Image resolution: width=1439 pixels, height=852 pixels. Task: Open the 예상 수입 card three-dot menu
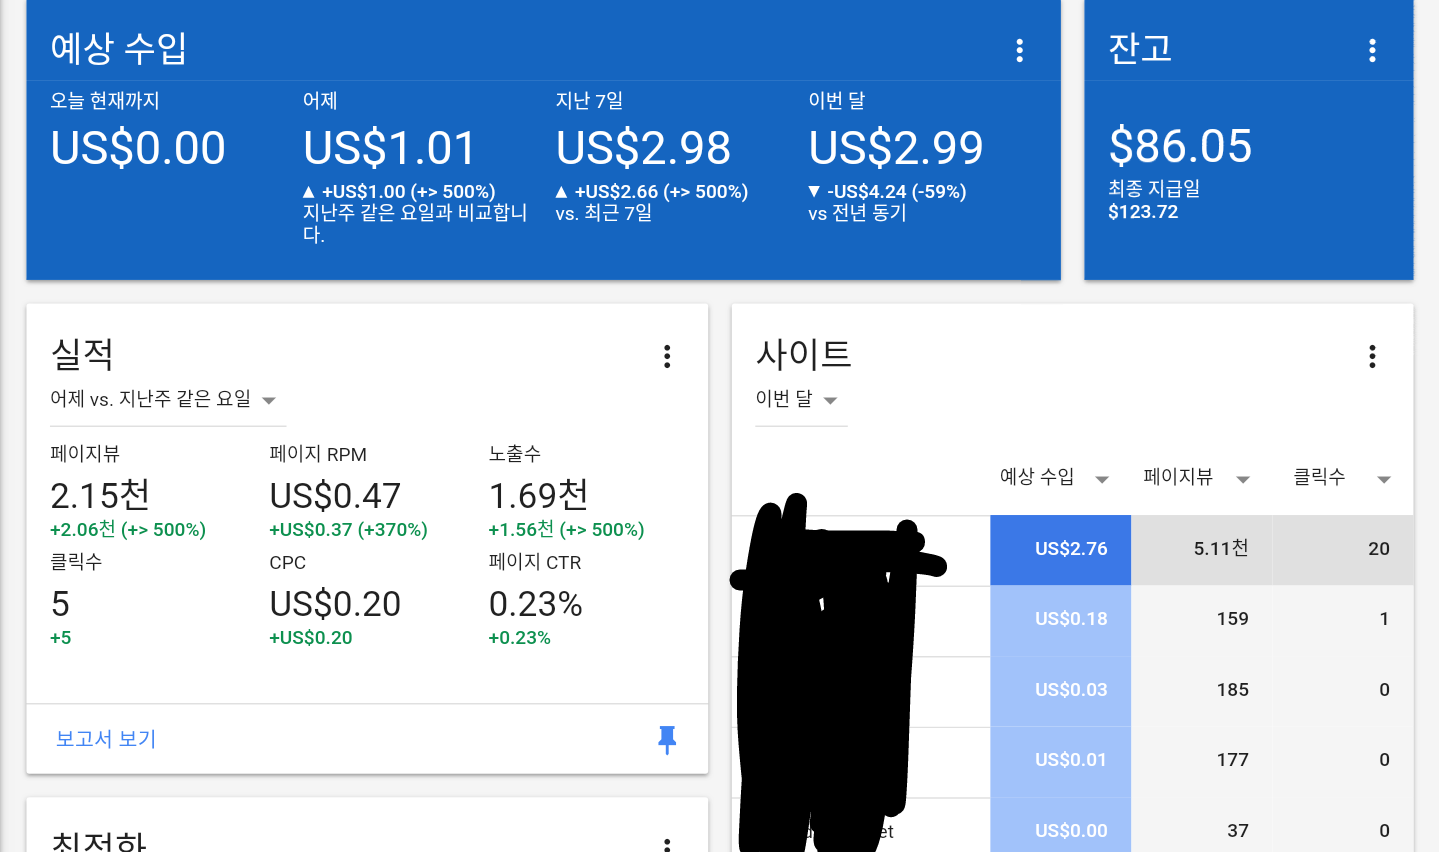[1019, 51]
